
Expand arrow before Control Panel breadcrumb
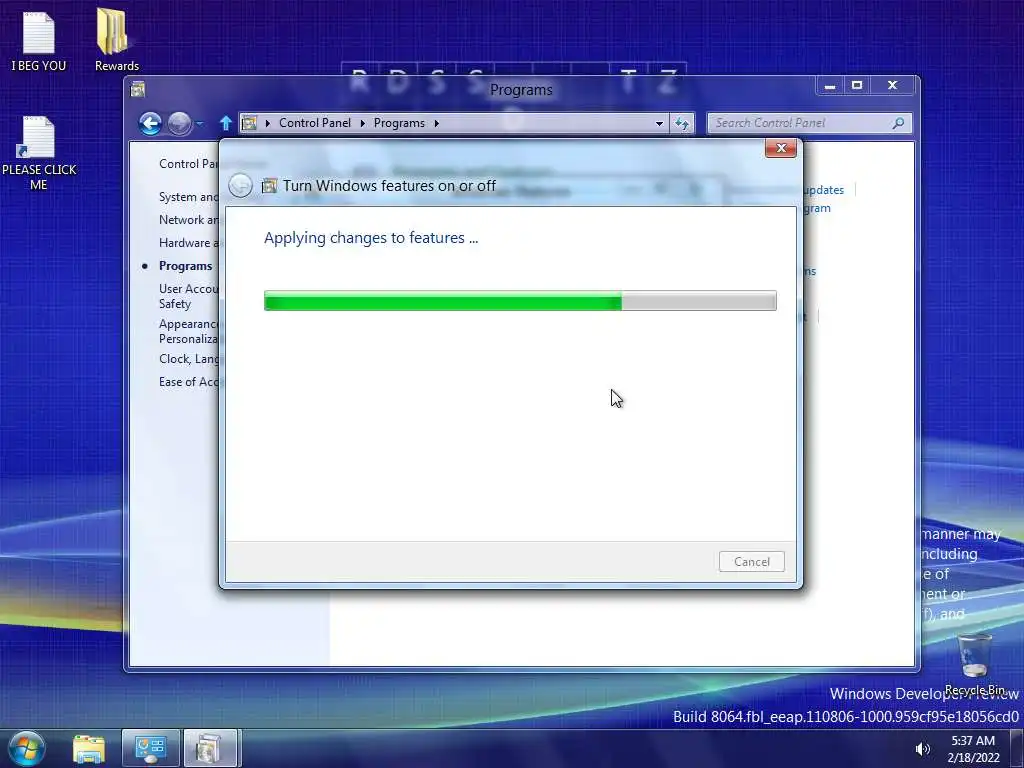267,123
